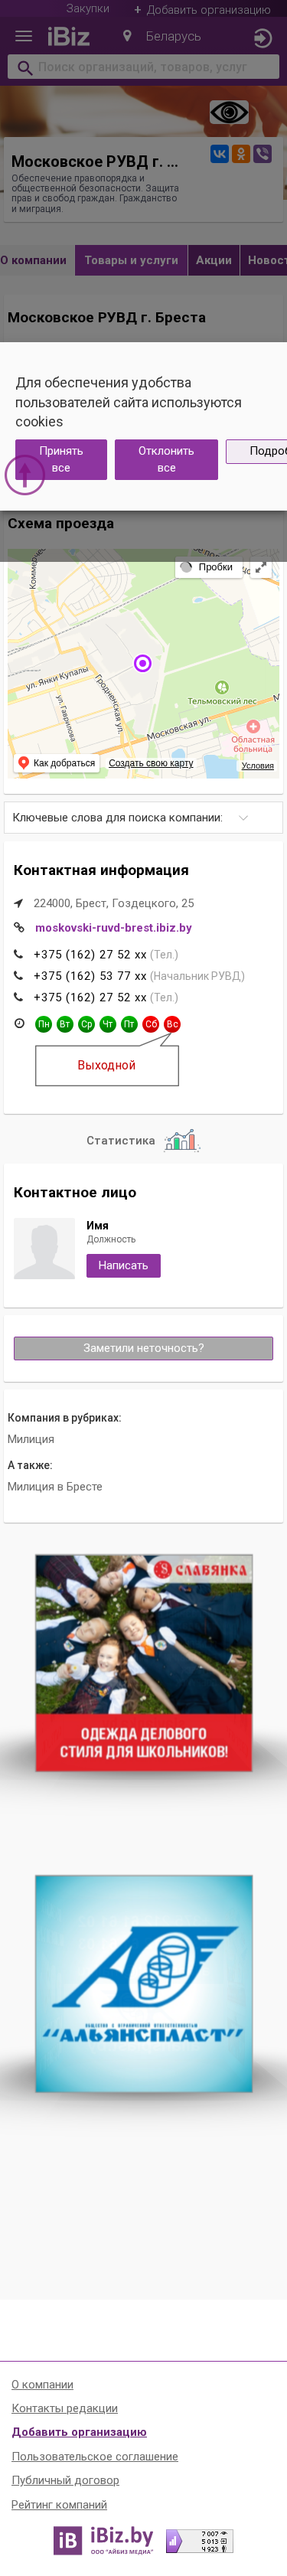Switch to Товары и услуги tab
The height and width of the screenshot is (2576, 287).
131,260
